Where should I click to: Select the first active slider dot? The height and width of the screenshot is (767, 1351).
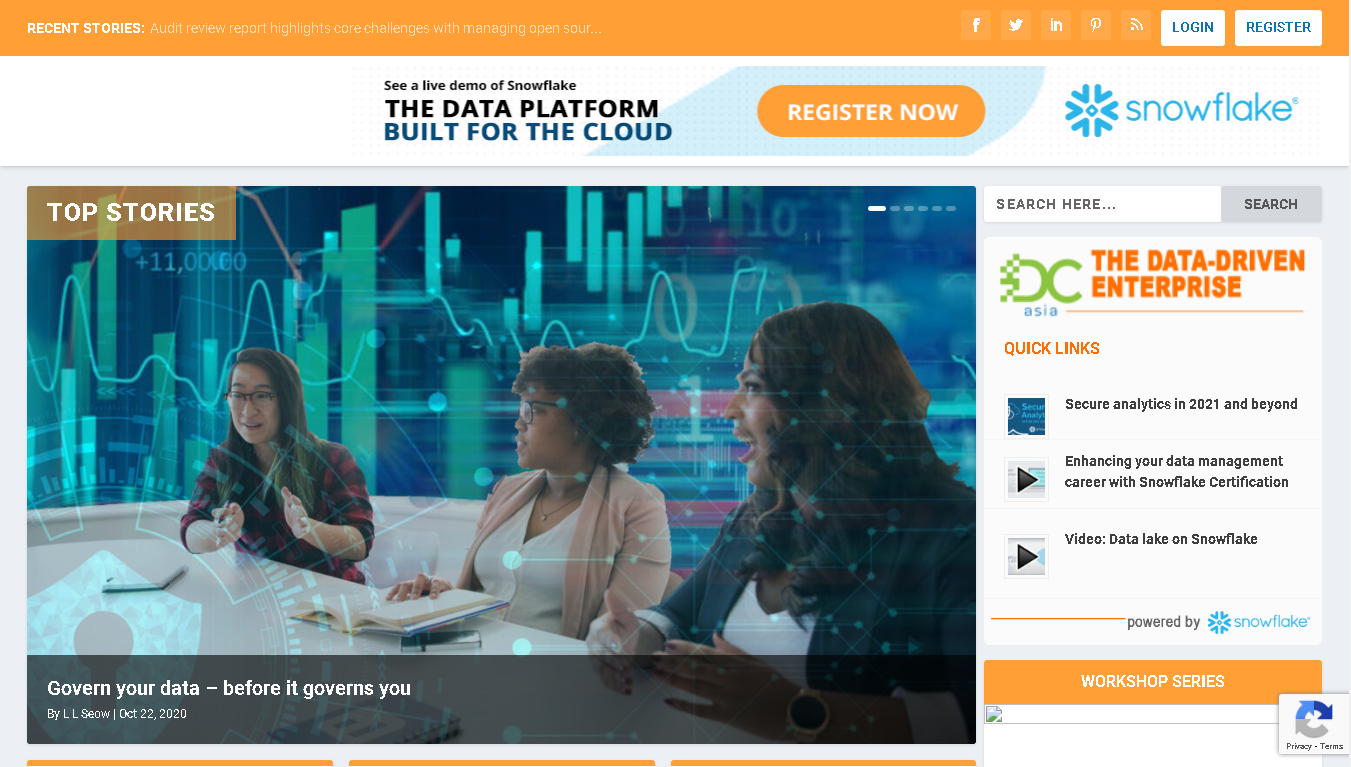(x=877, y=208)
